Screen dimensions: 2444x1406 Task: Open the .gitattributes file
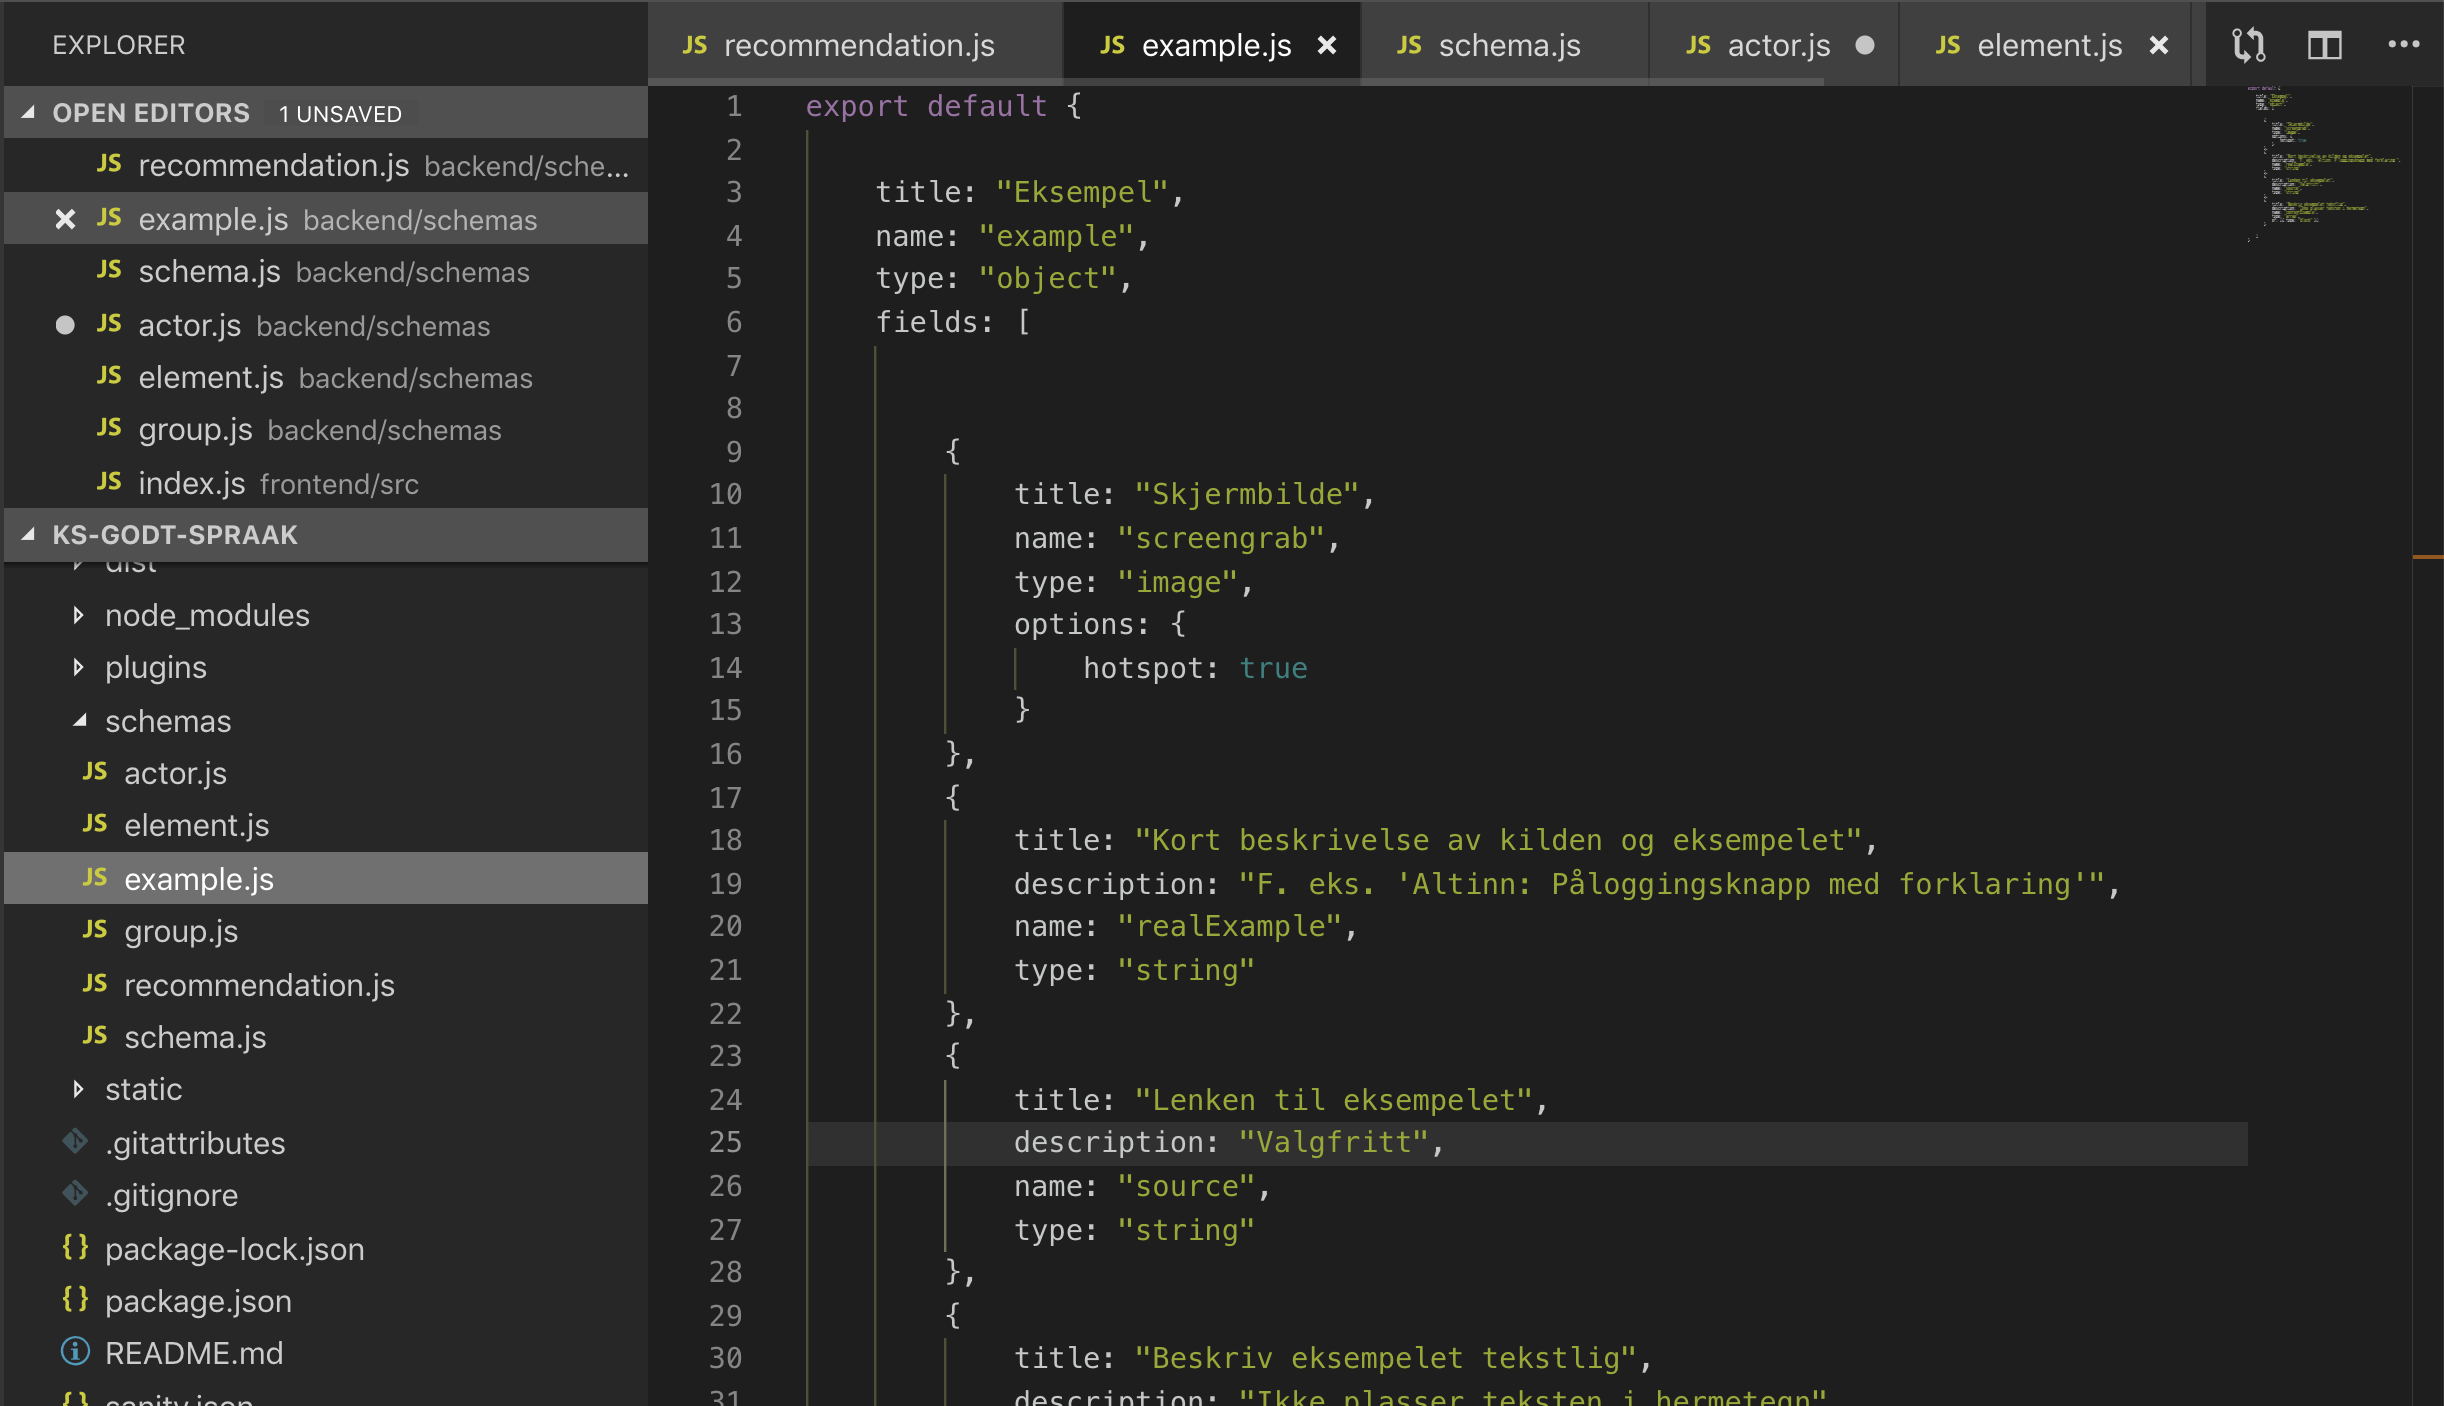325,1143
